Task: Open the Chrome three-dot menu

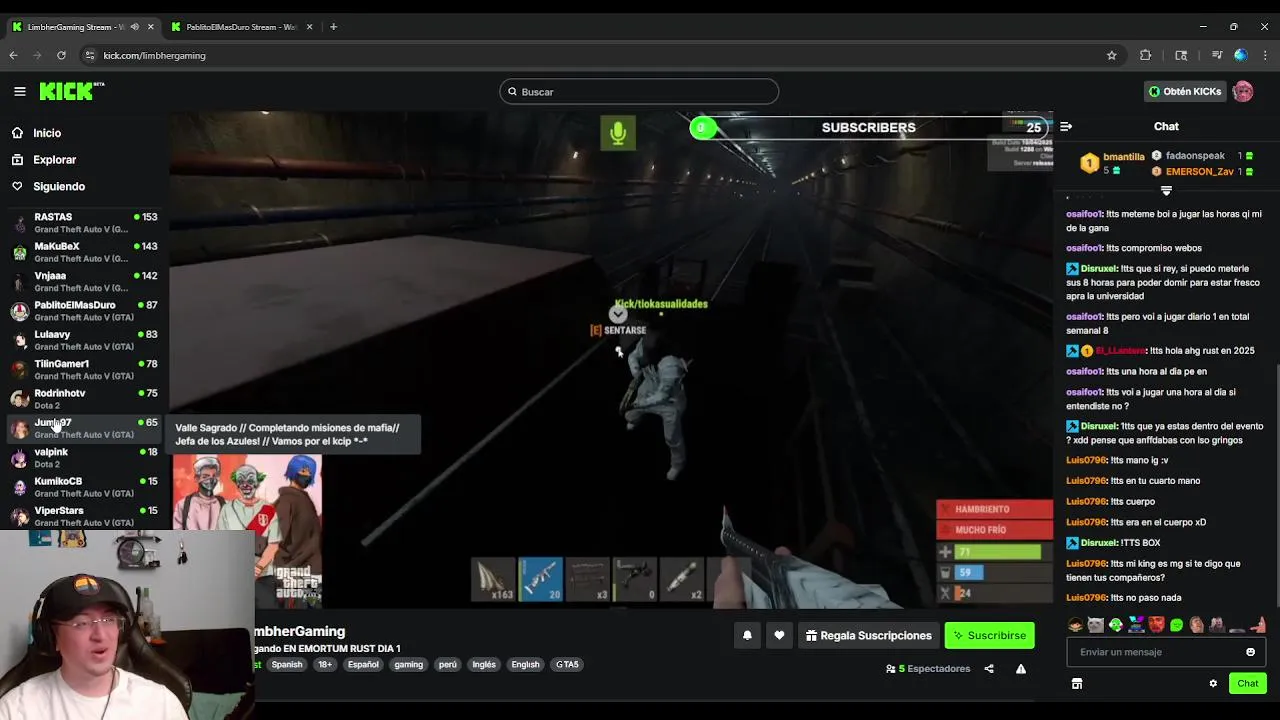Action: [x=1265, y=56]
